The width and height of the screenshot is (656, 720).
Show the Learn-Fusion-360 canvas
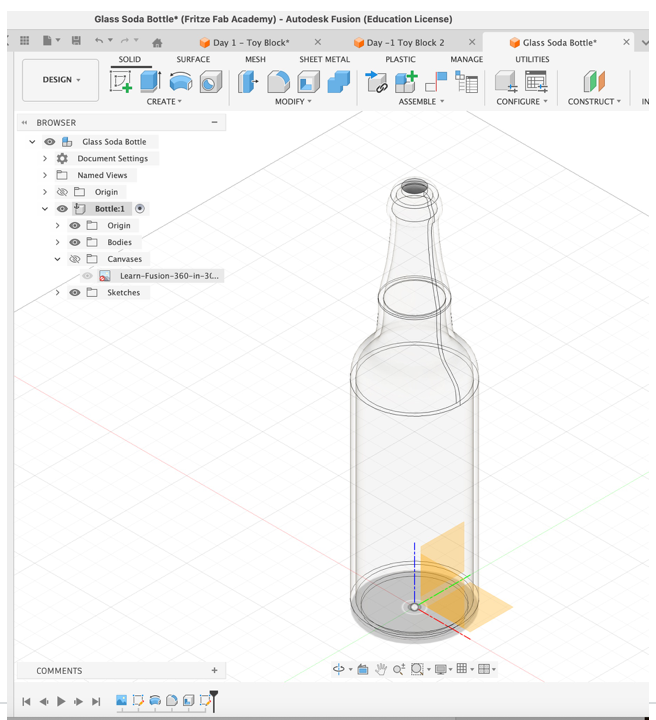87,276
